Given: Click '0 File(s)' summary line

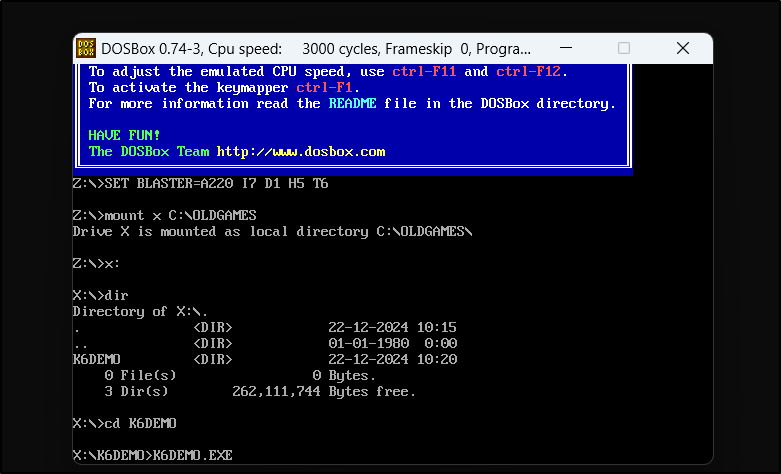Looking at the screenshot, I should [240, 375].
